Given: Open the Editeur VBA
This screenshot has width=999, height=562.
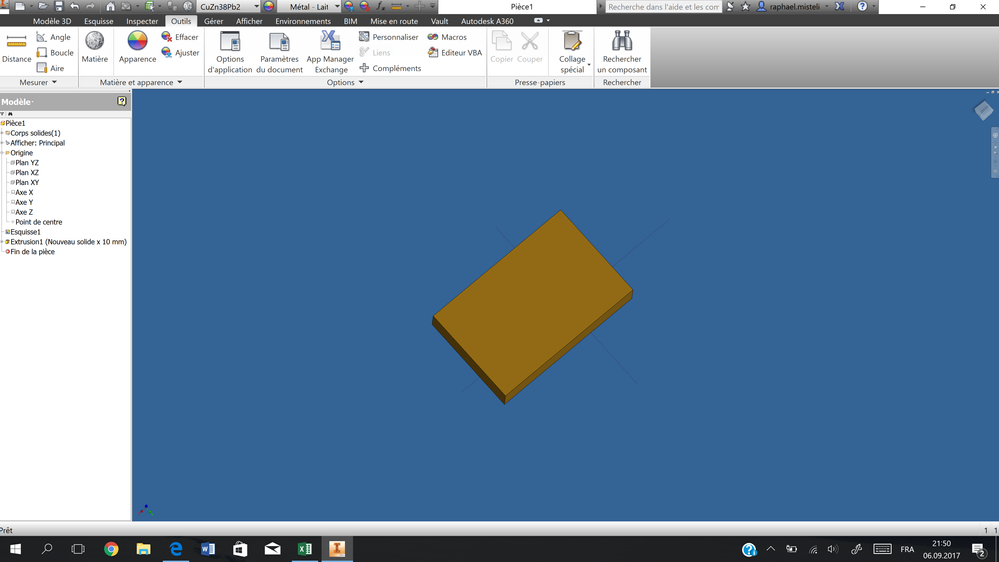Looking at the screenshot, I should [x=455, y=52].
